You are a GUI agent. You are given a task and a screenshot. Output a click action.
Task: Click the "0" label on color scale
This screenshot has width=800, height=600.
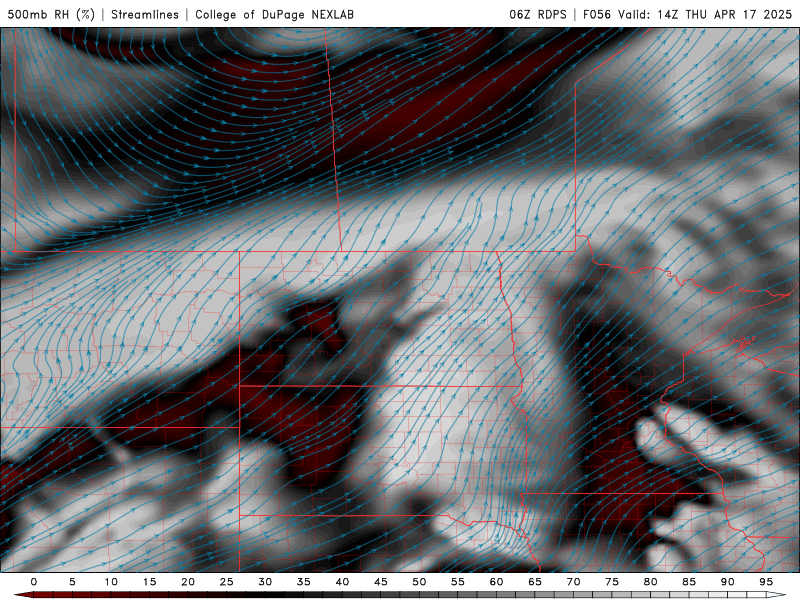click(x=34, y=582)
